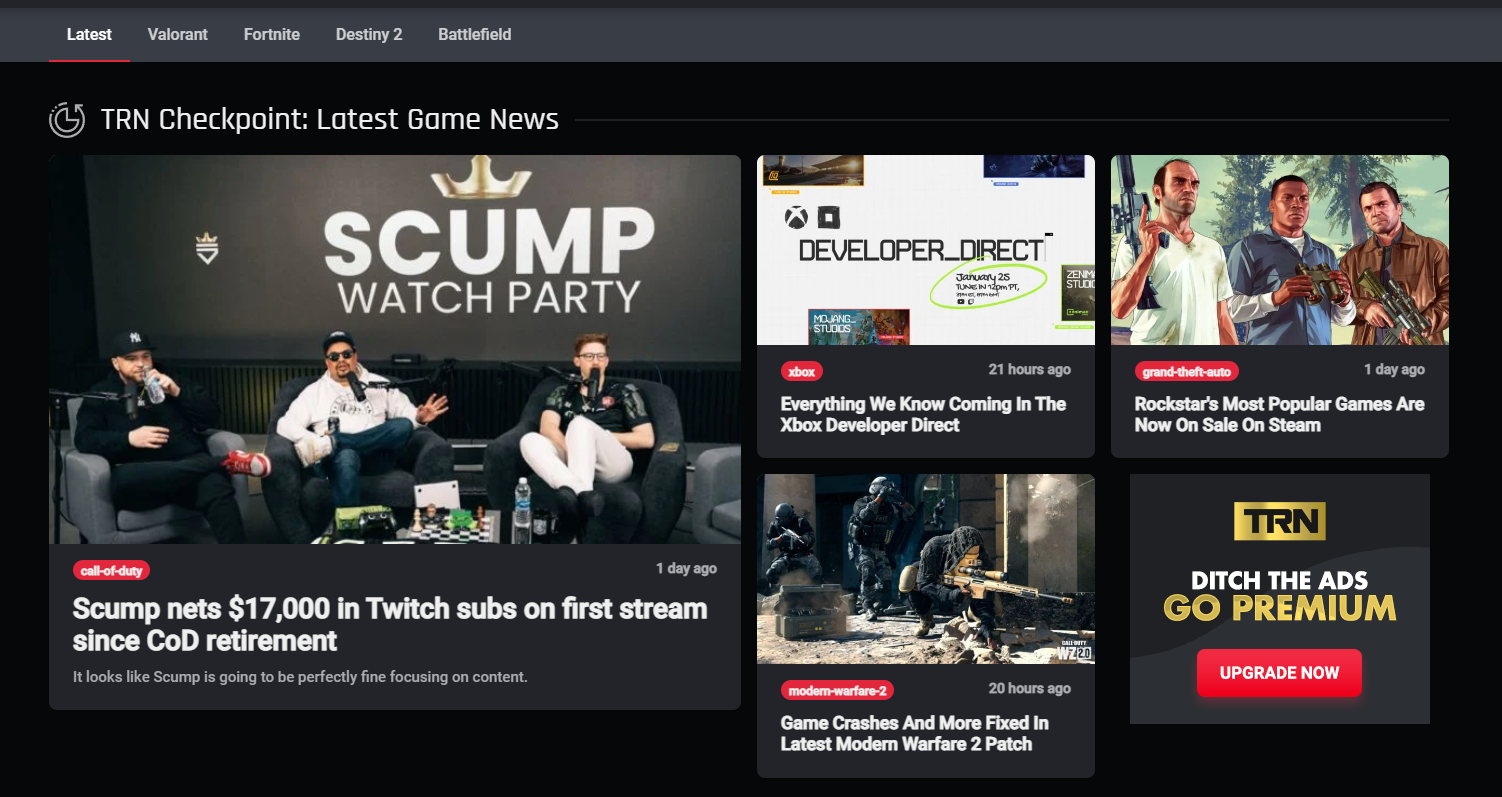Click the '21 hours ago' timestamp
Image resolution: width=1502 pixels, height=797 pixels.
pos(1030,369)
